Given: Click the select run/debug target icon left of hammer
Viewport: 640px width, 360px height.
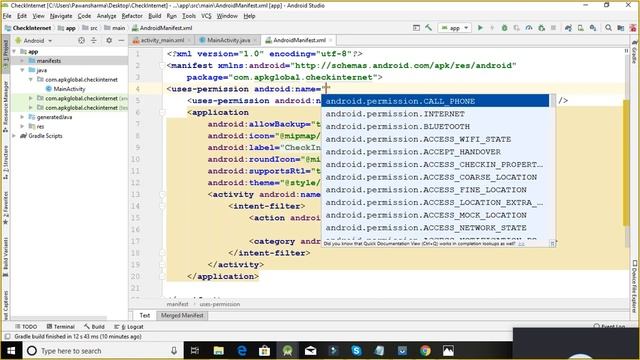Looking at the screenshot, I should 416,28.
